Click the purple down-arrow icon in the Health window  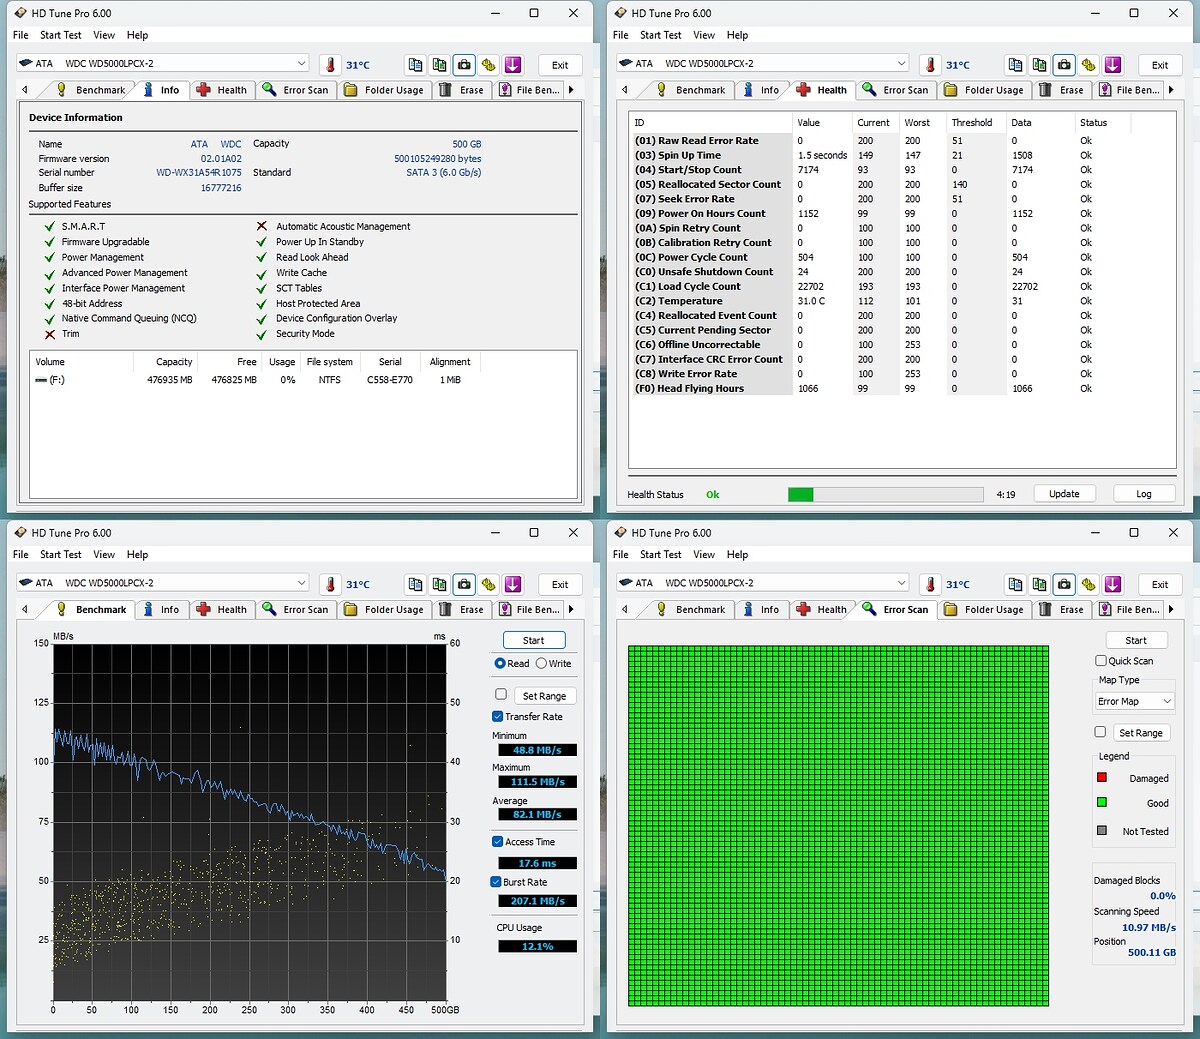click(x=1113, y=64)
